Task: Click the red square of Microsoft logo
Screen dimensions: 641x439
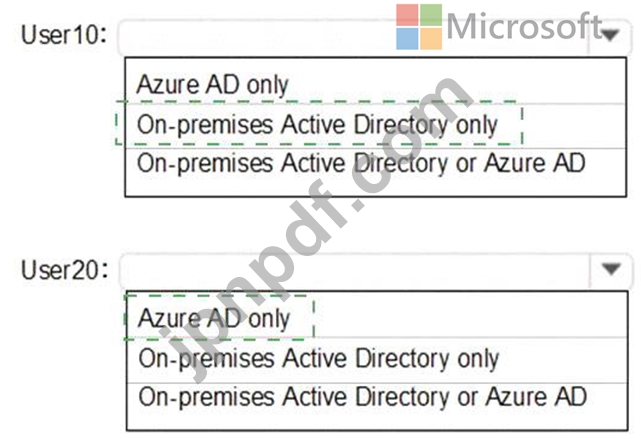Action: [x=407, y=15]
